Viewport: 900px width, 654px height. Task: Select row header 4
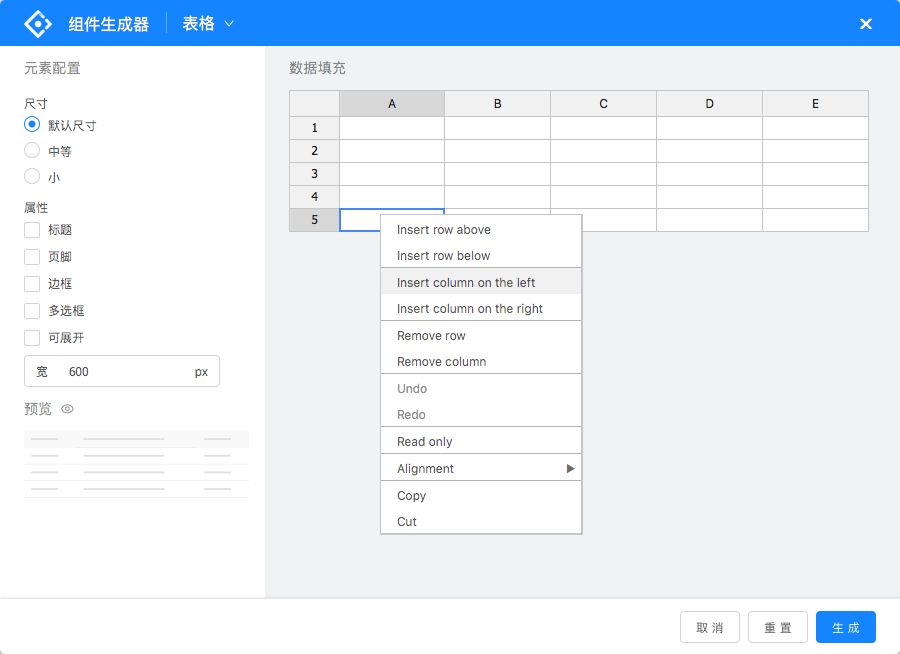coord(315,197)
